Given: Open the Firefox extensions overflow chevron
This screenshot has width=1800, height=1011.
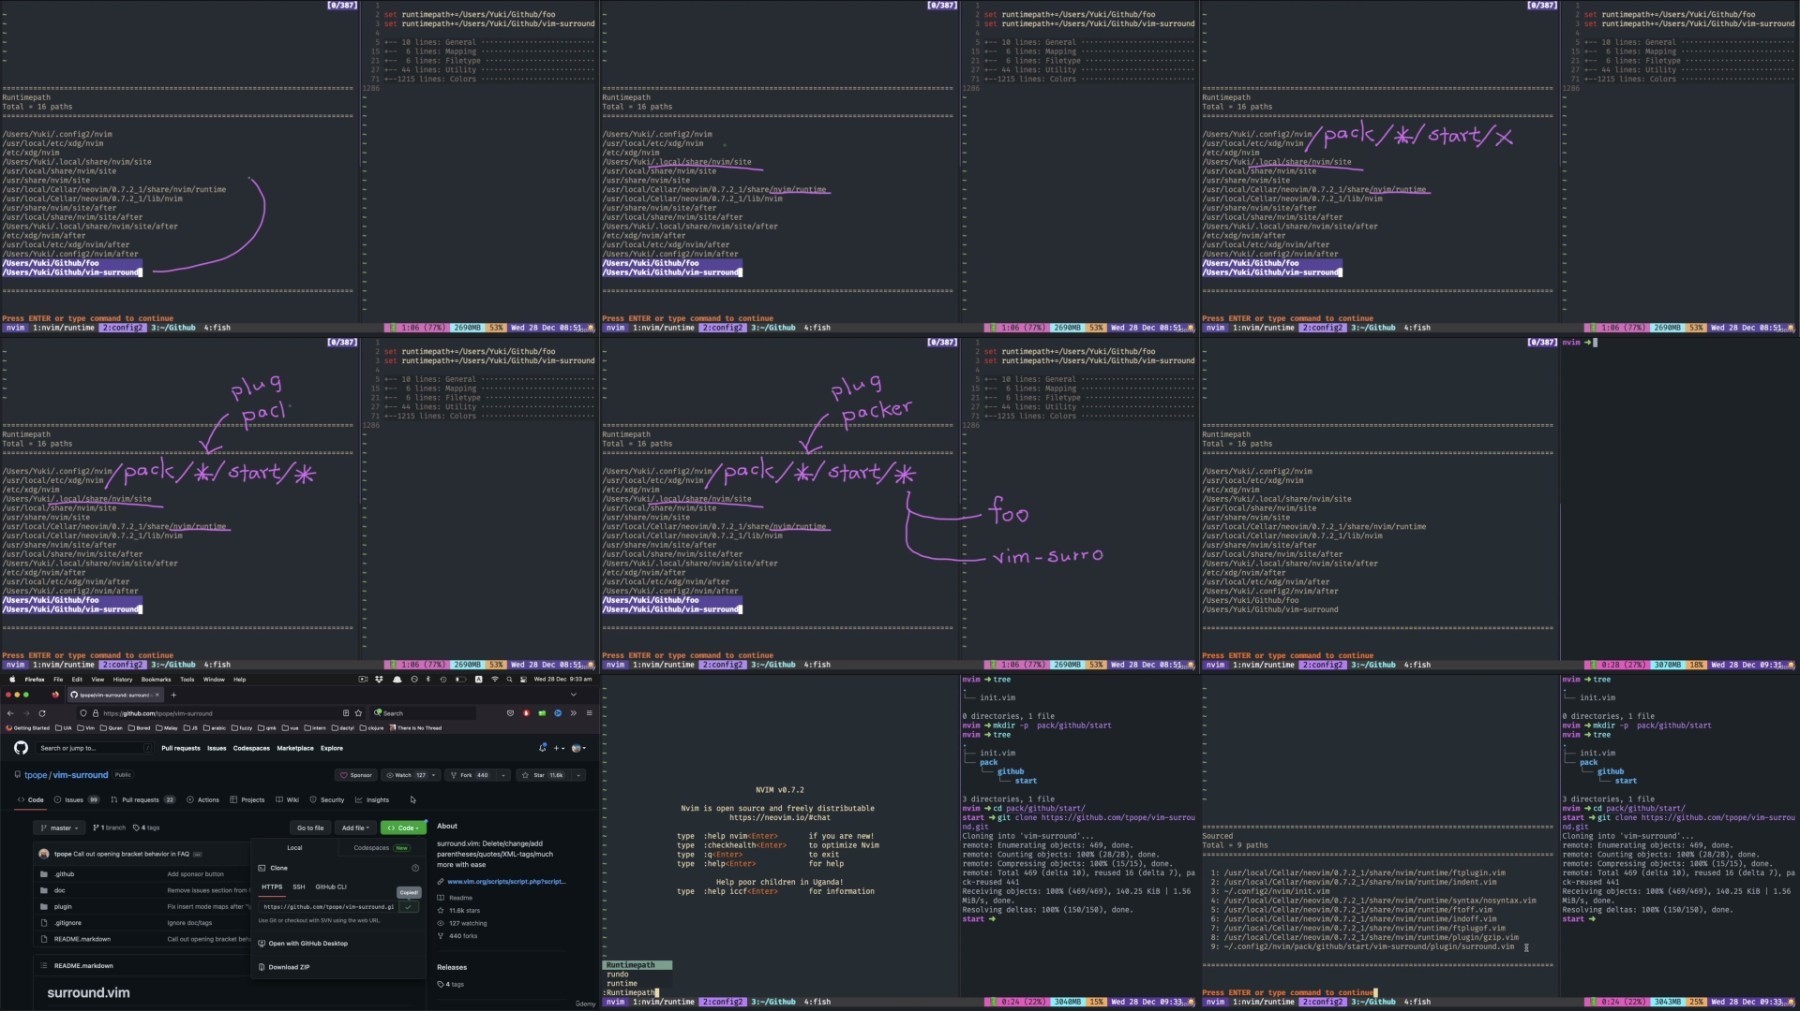Looking at the screenshot, I should coord(573,713).
